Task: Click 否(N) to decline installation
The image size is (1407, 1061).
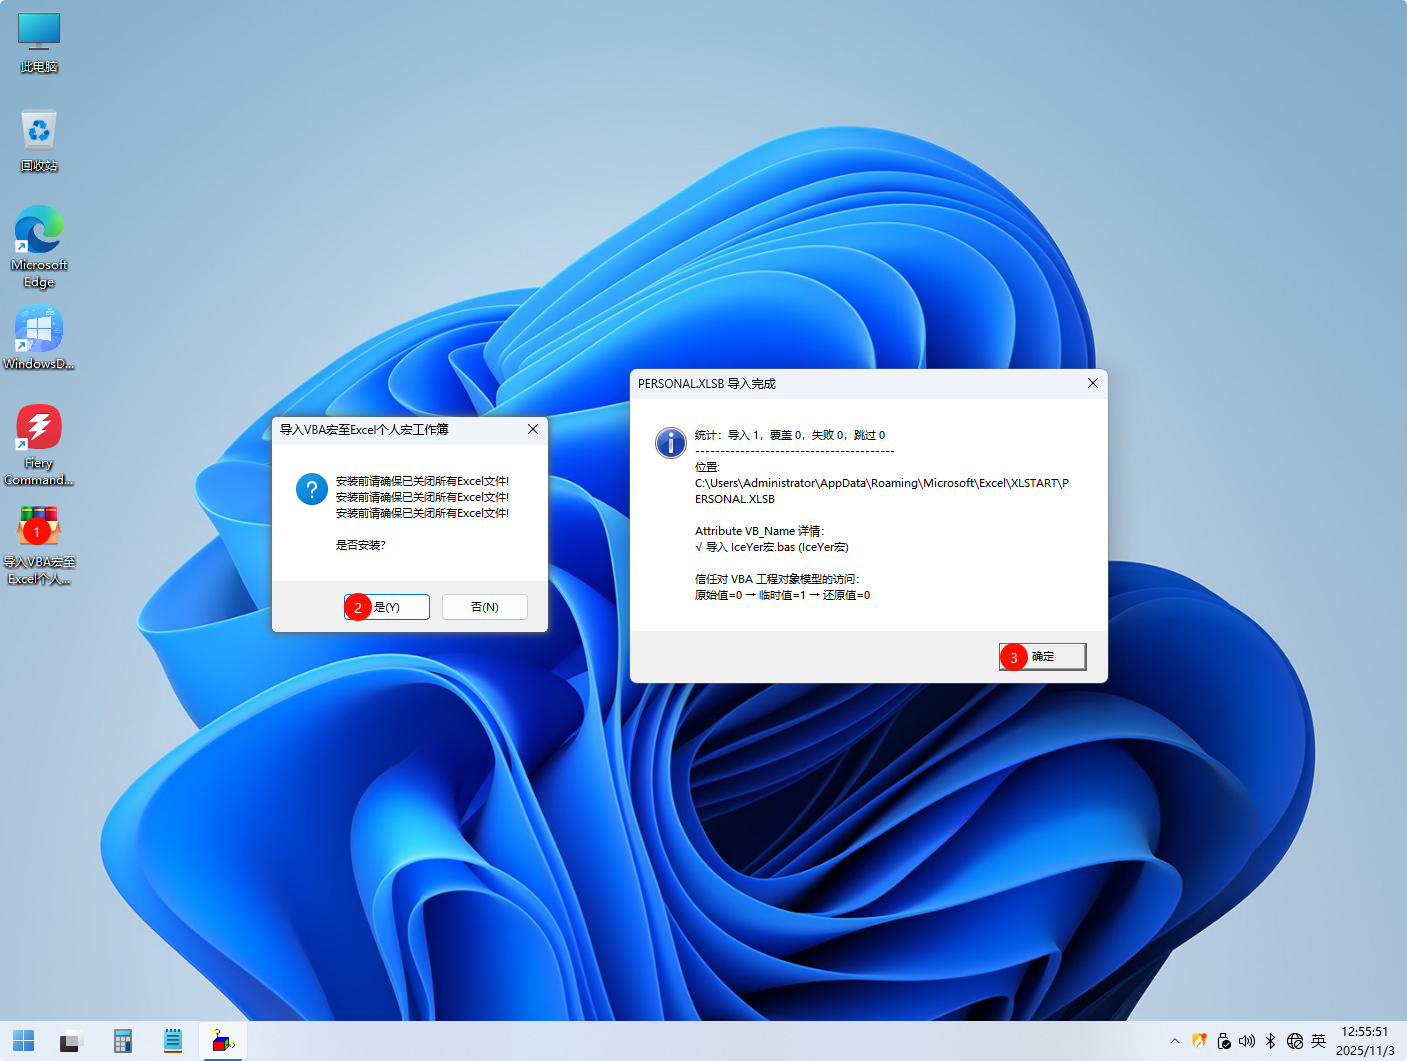Action: [x=485, y=607]
